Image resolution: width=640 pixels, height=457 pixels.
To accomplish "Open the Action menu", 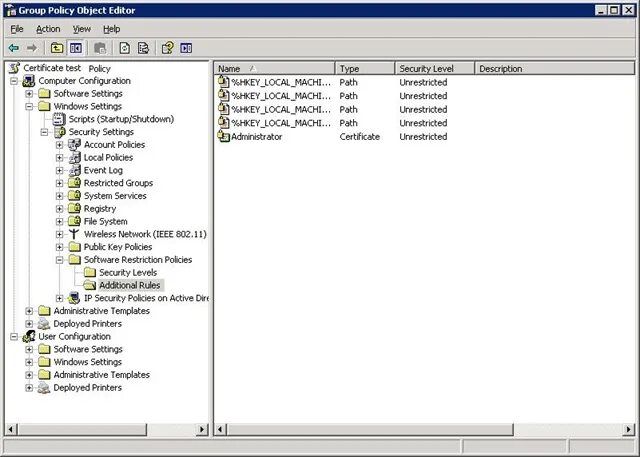I will [x=48, y=29].
